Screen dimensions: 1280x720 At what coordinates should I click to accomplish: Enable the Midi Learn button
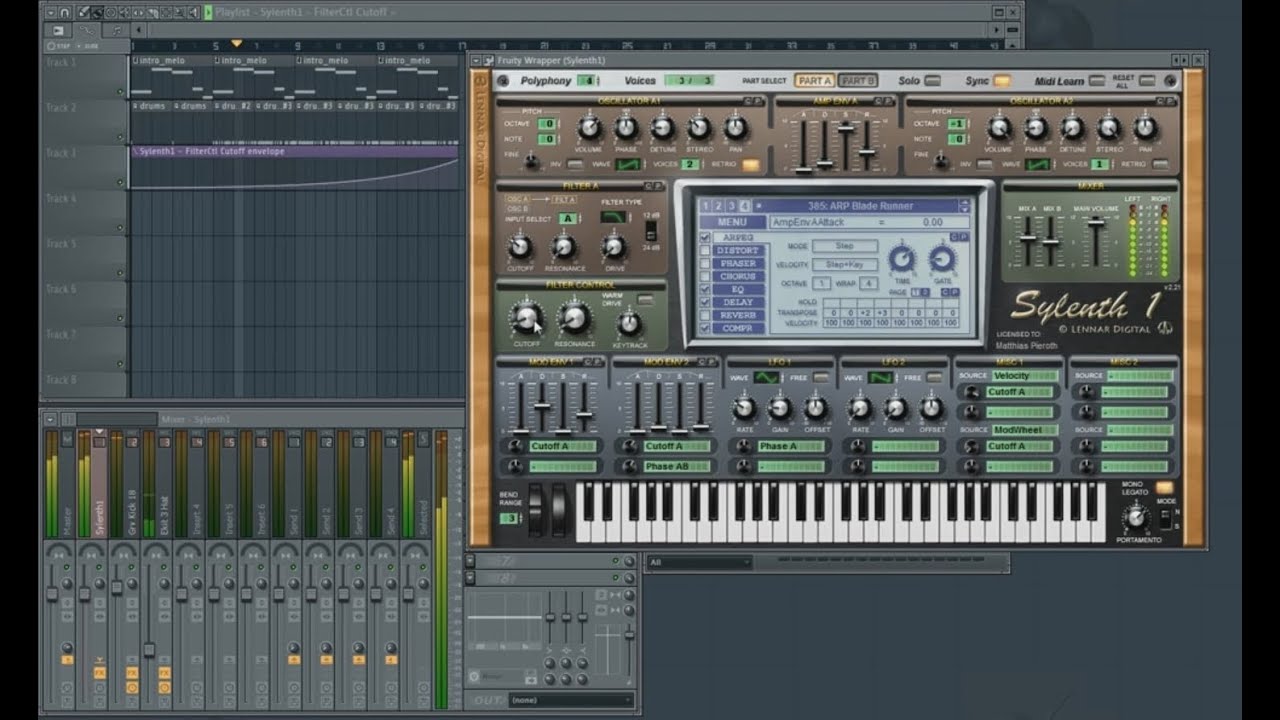[x=1097, y=81]
